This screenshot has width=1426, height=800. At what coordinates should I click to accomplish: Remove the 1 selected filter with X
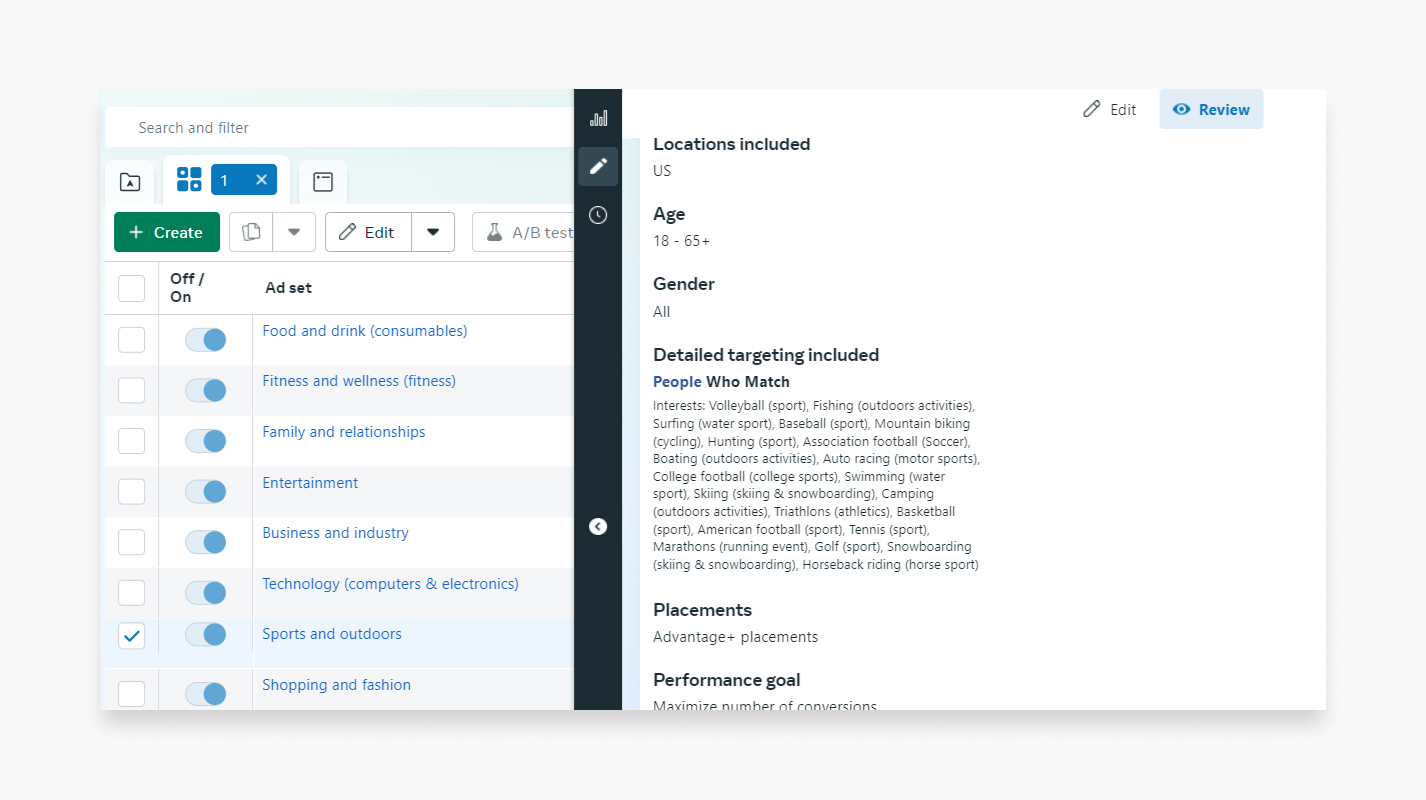tap(261, 180)
